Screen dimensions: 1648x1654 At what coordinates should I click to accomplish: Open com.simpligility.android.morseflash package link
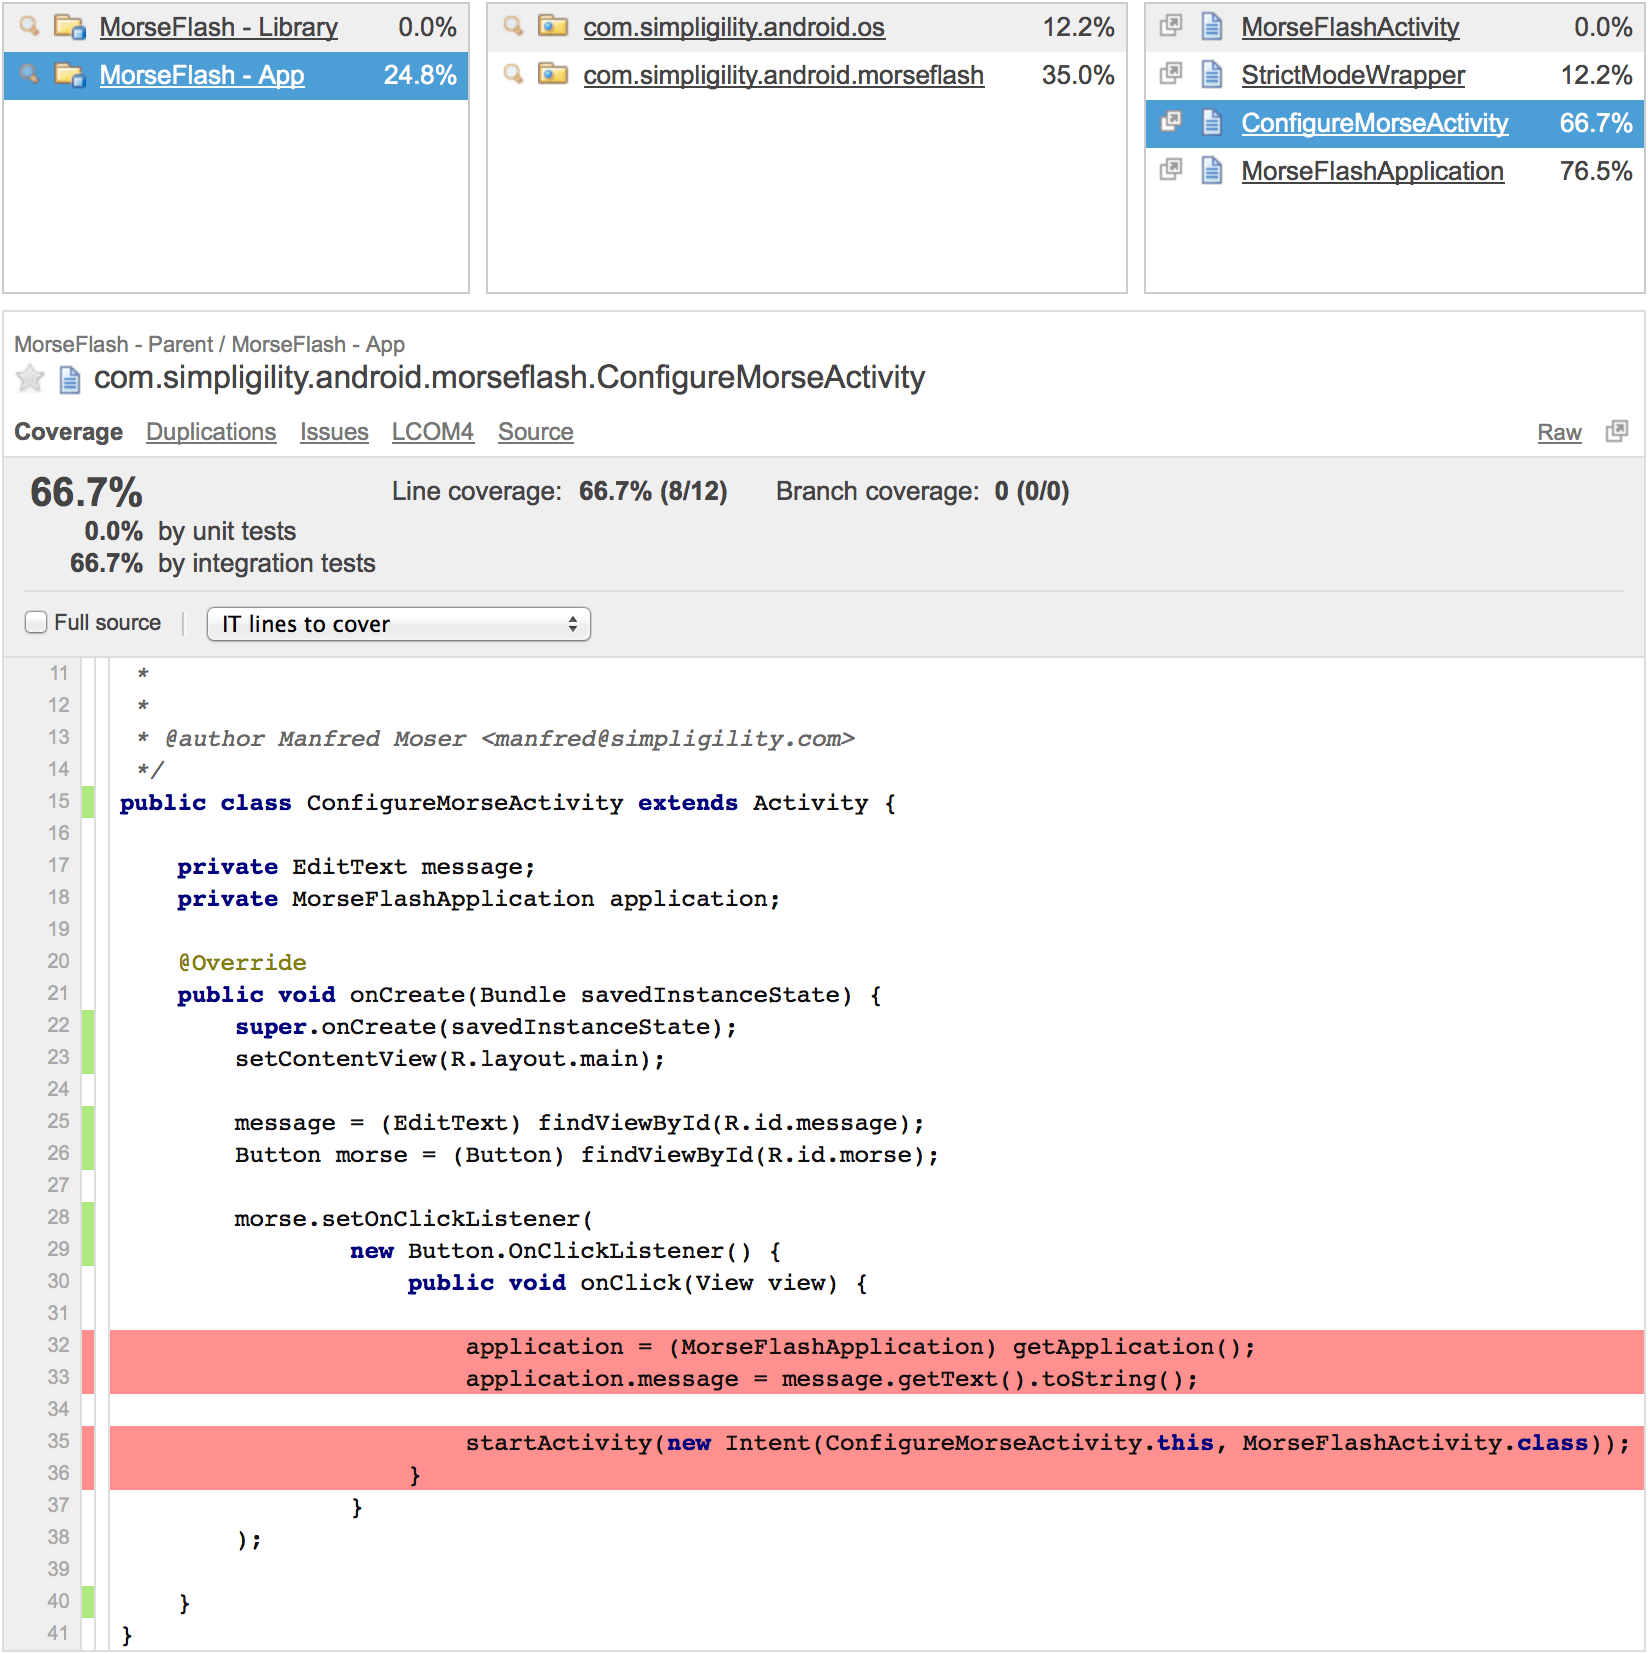783,75
